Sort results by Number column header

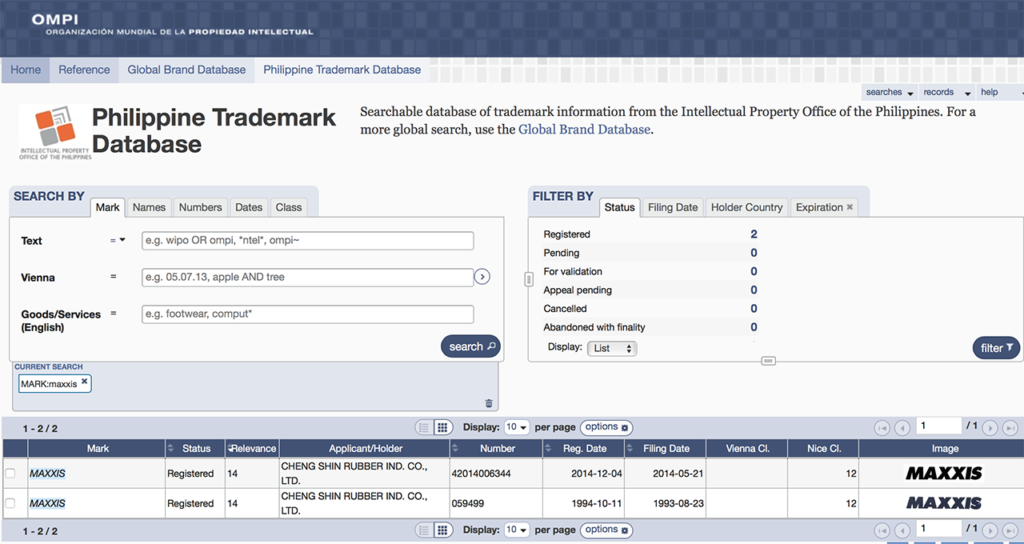click(496, 449)
